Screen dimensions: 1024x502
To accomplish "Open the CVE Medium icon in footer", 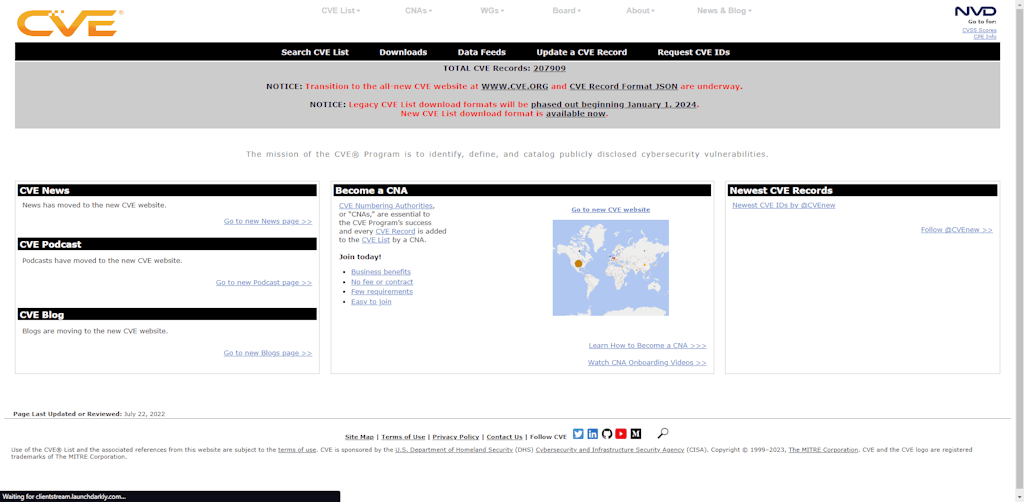I will (635, 434).
